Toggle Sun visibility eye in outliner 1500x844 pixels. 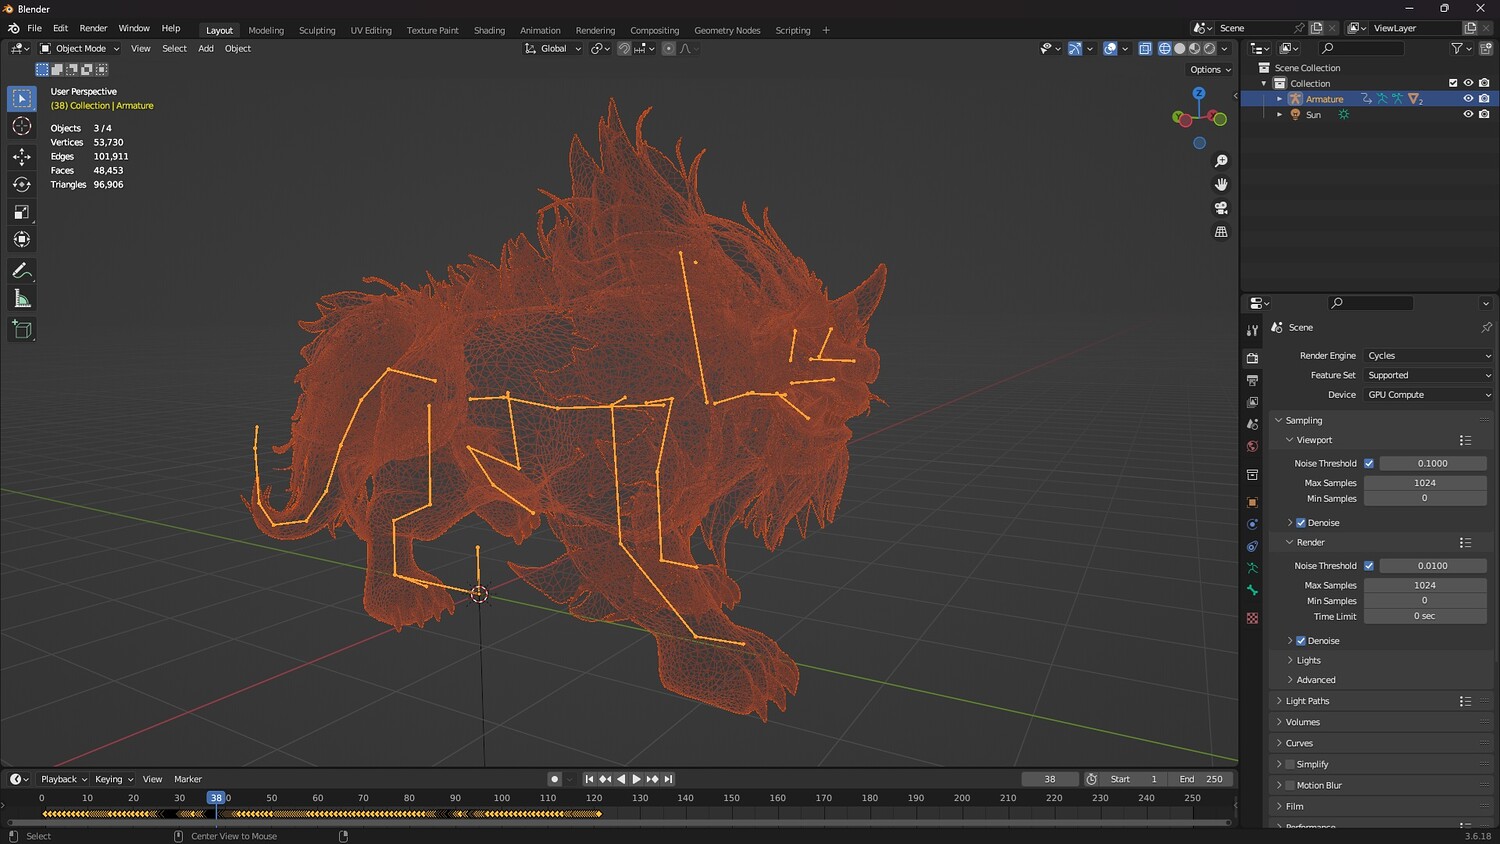click(x=1468, y=114)
